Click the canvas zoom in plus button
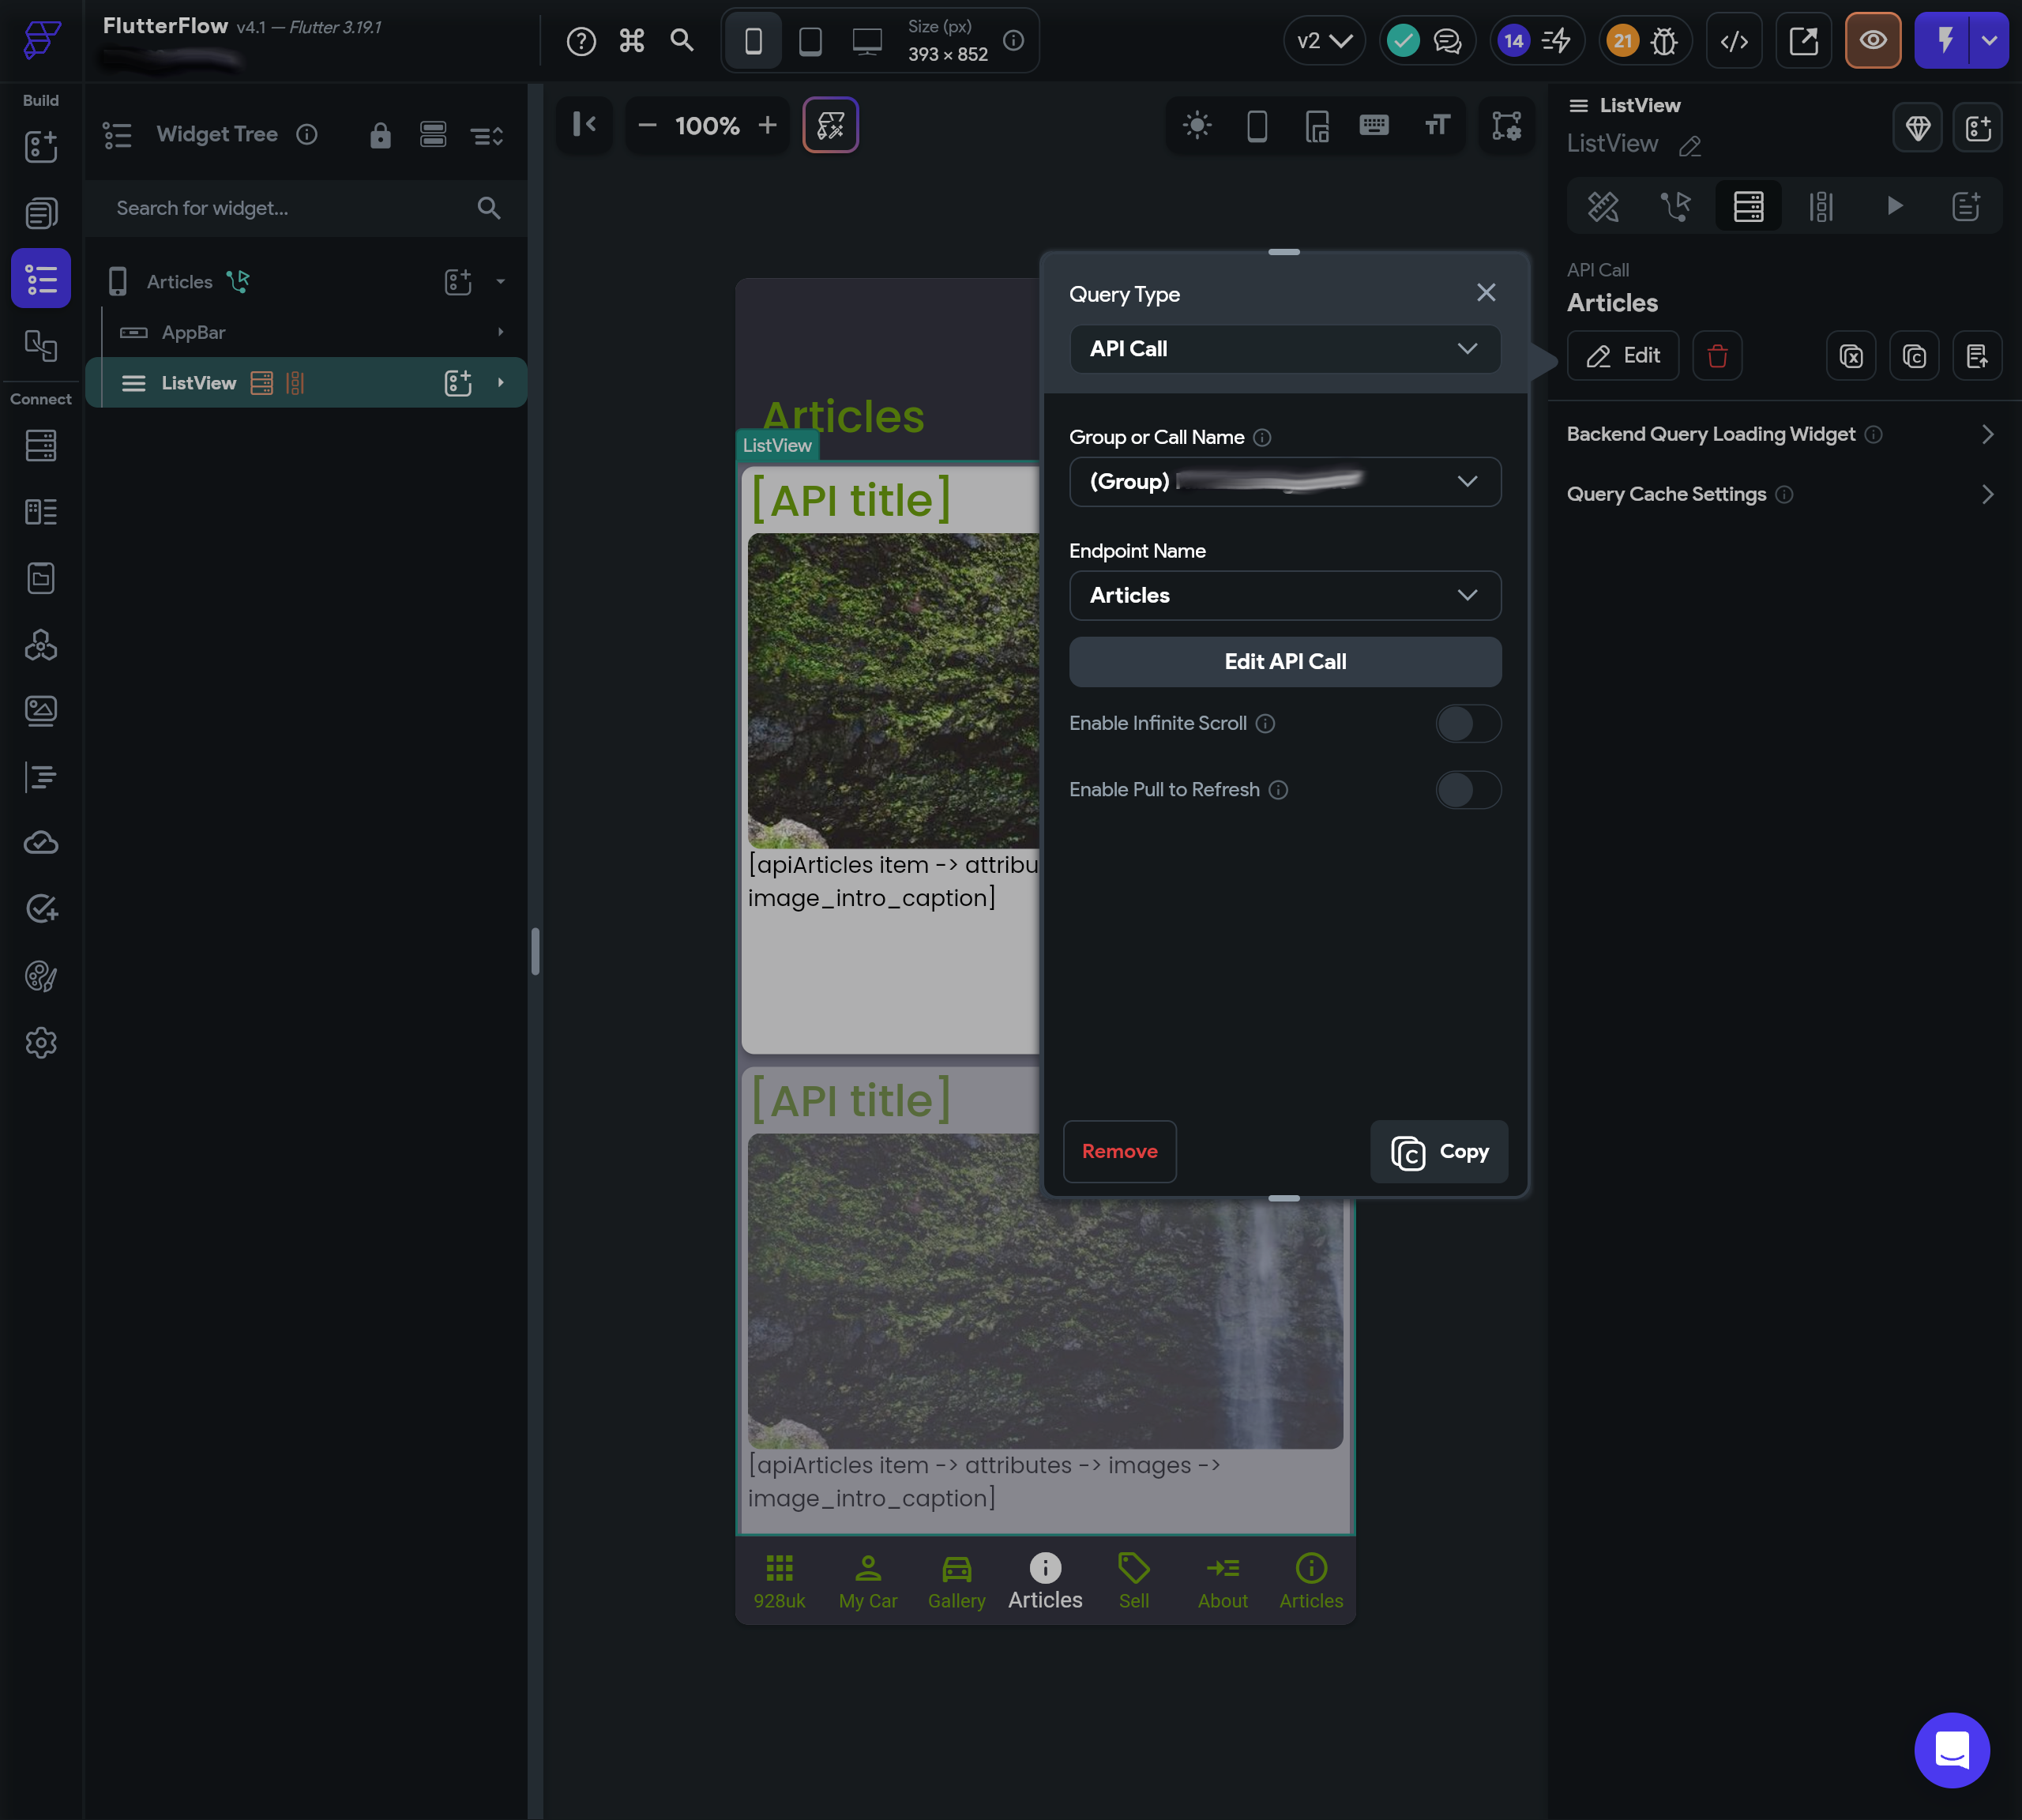The width and height of the screenshot is (2022, 1820). pyautogui.click(x=767, y=125)
